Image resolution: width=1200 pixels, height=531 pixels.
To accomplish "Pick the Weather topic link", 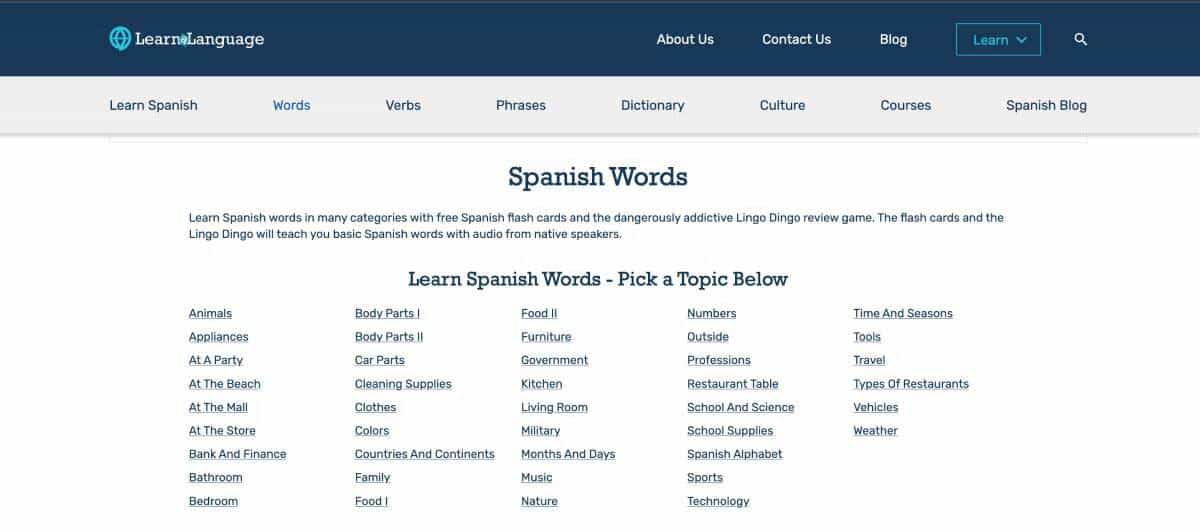I will click(x=875, y=431).
